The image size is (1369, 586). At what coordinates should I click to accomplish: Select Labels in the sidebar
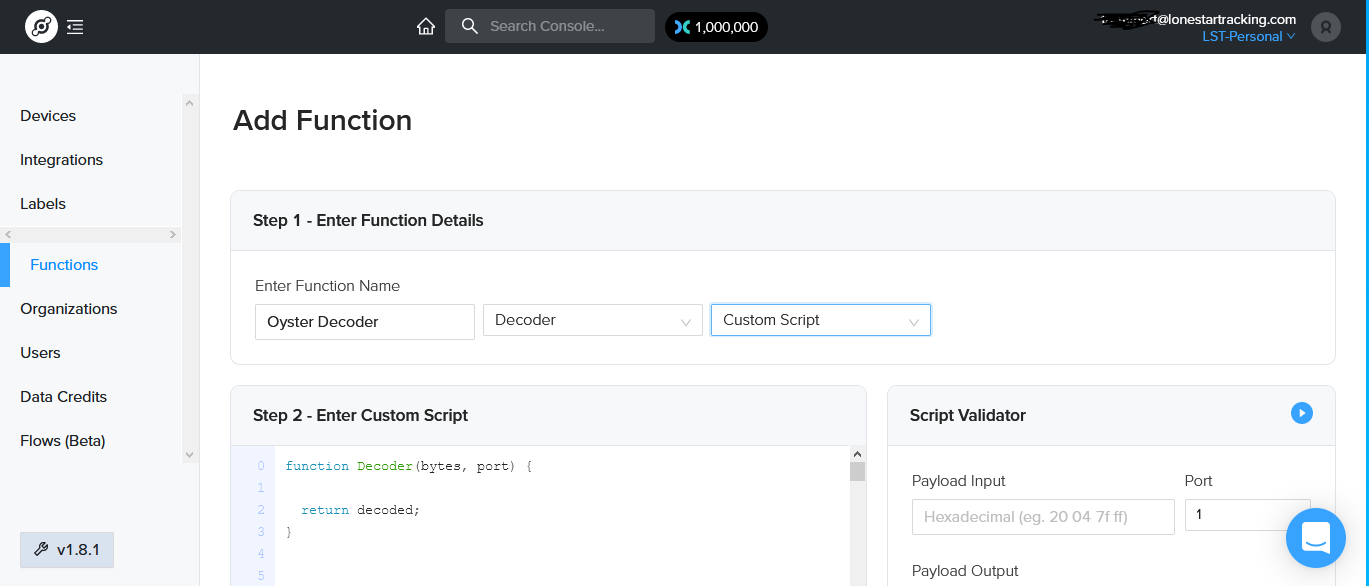pos(43,204)
